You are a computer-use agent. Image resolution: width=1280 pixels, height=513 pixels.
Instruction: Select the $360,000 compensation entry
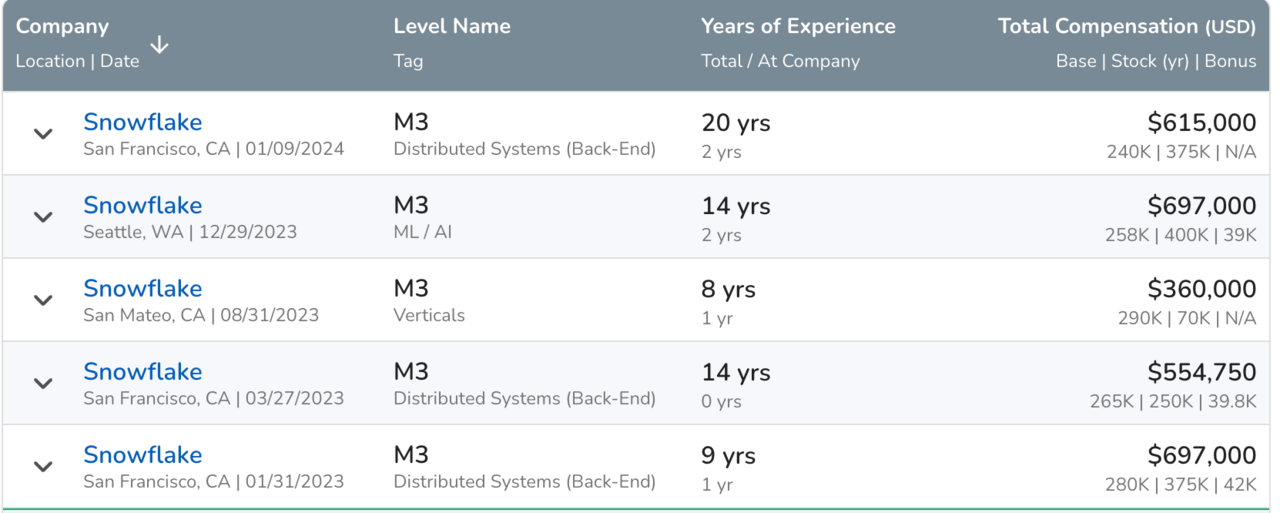click(1201, 289)
